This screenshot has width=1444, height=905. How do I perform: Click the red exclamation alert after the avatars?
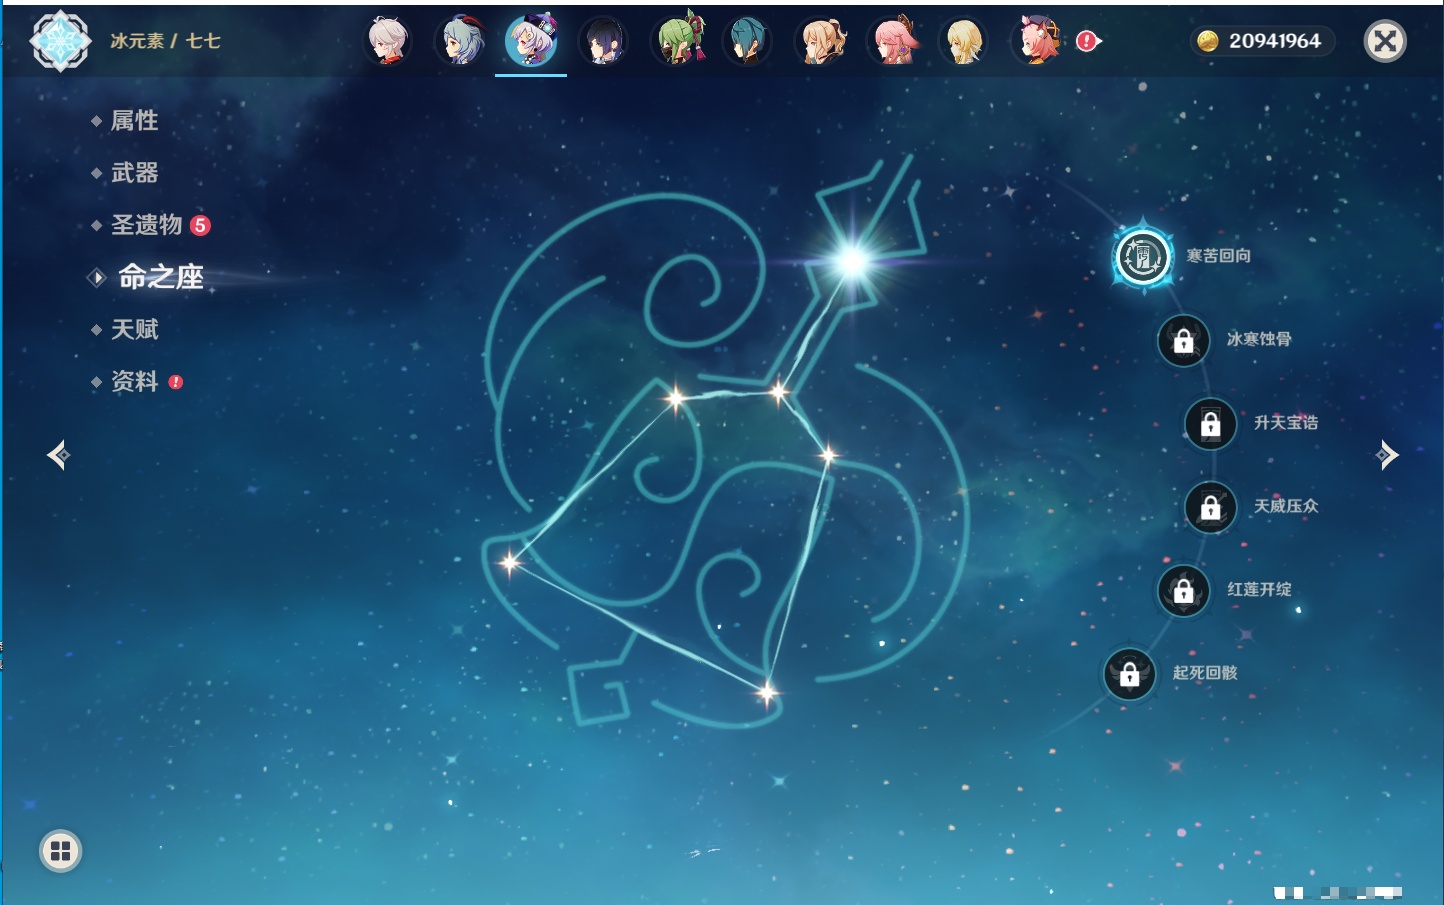click(x=1087, y=41)
